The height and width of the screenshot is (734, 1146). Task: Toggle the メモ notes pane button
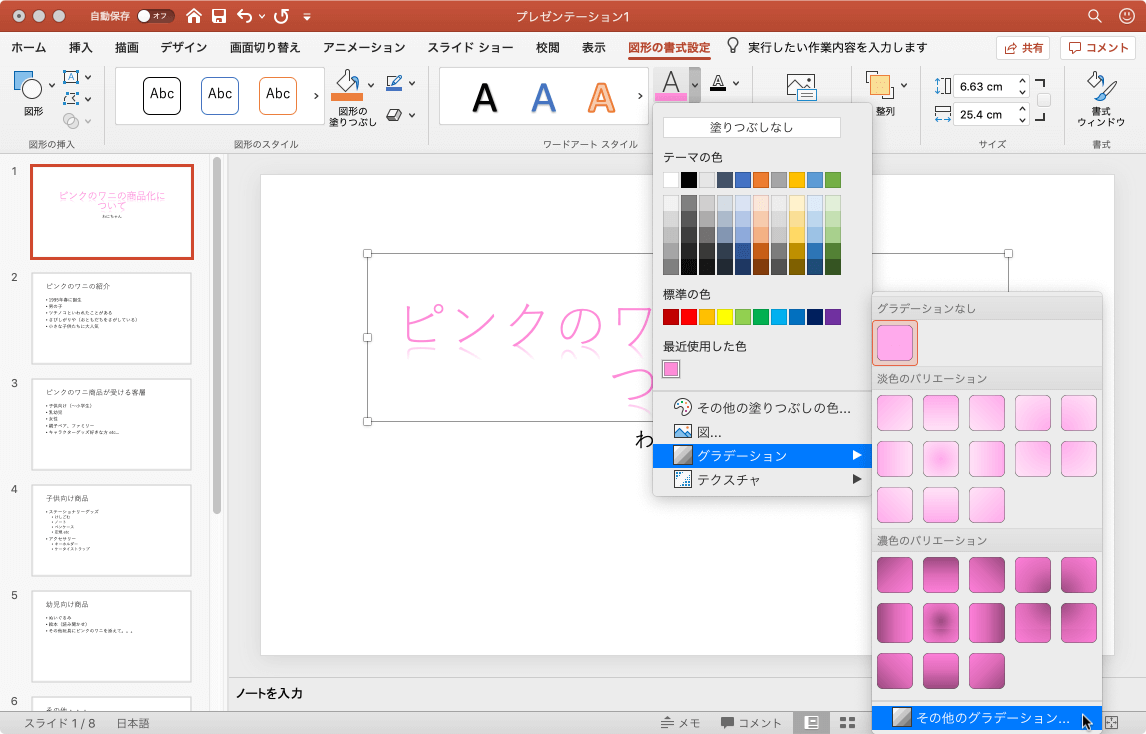coord(681,723)
